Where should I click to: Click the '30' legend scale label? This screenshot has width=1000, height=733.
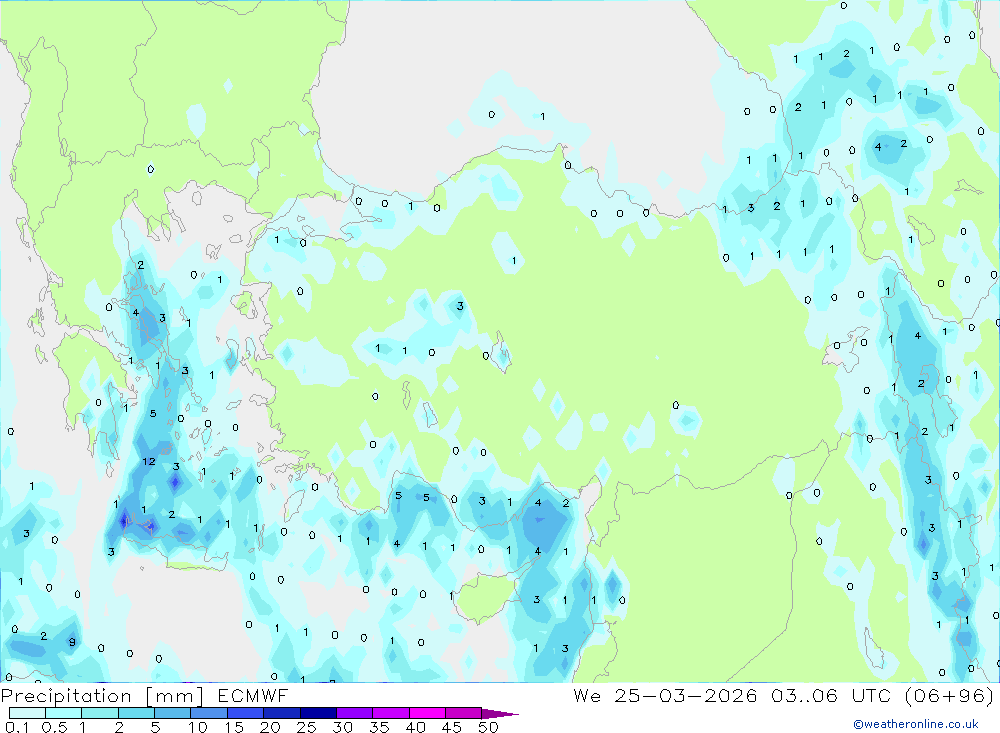pos(343,727)
